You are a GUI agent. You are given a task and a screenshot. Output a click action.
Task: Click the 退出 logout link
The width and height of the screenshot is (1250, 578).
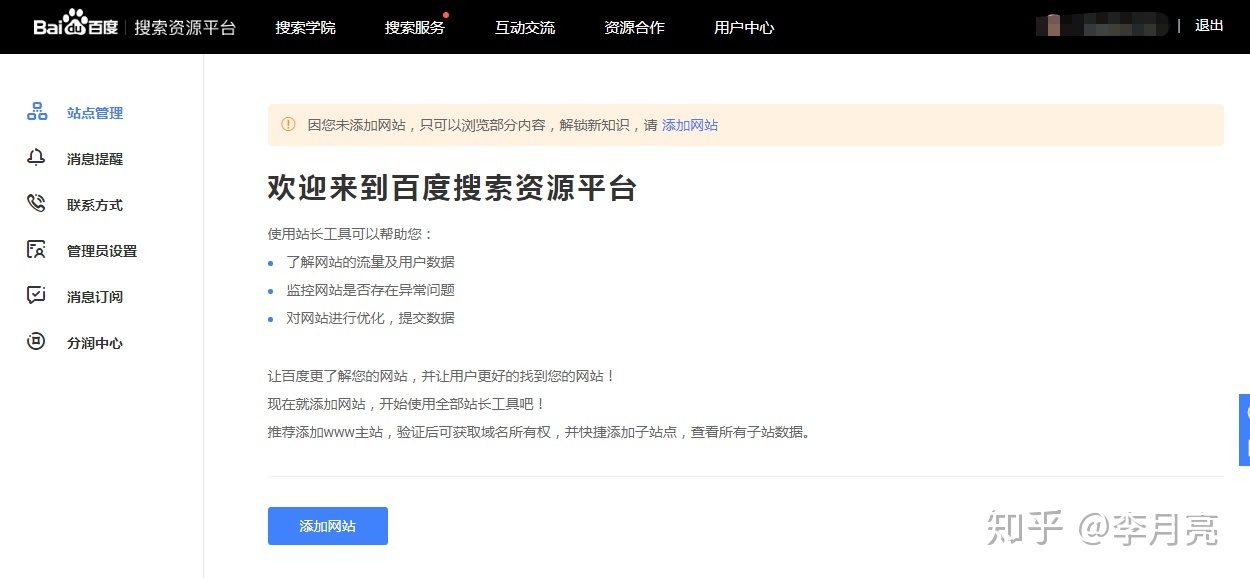(x=1209, y=26)
